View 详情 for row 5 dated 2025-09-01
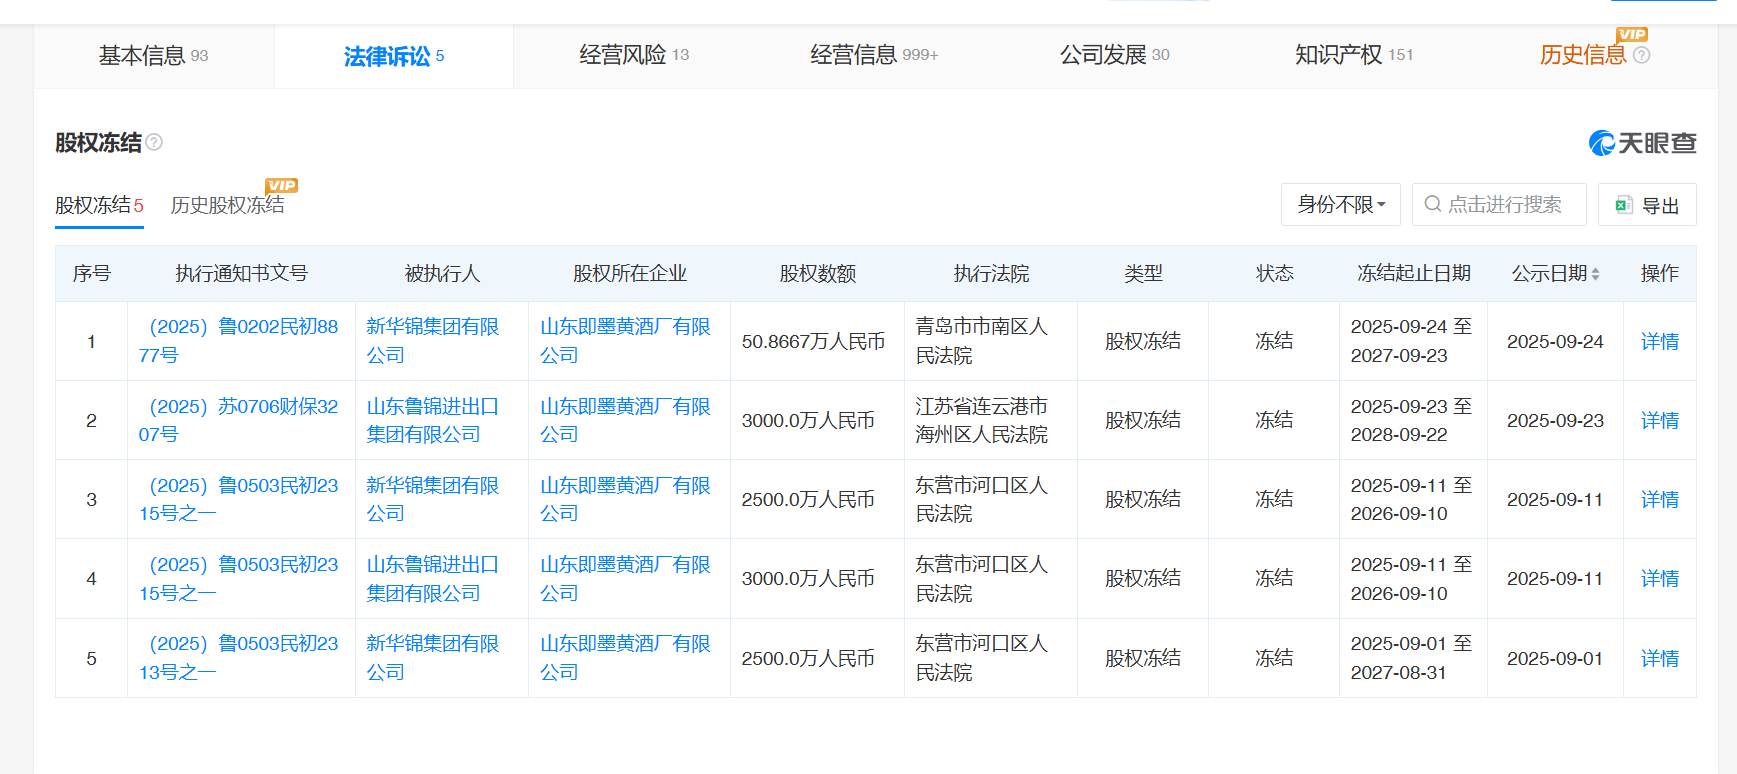 click(x=1660, y=658)
